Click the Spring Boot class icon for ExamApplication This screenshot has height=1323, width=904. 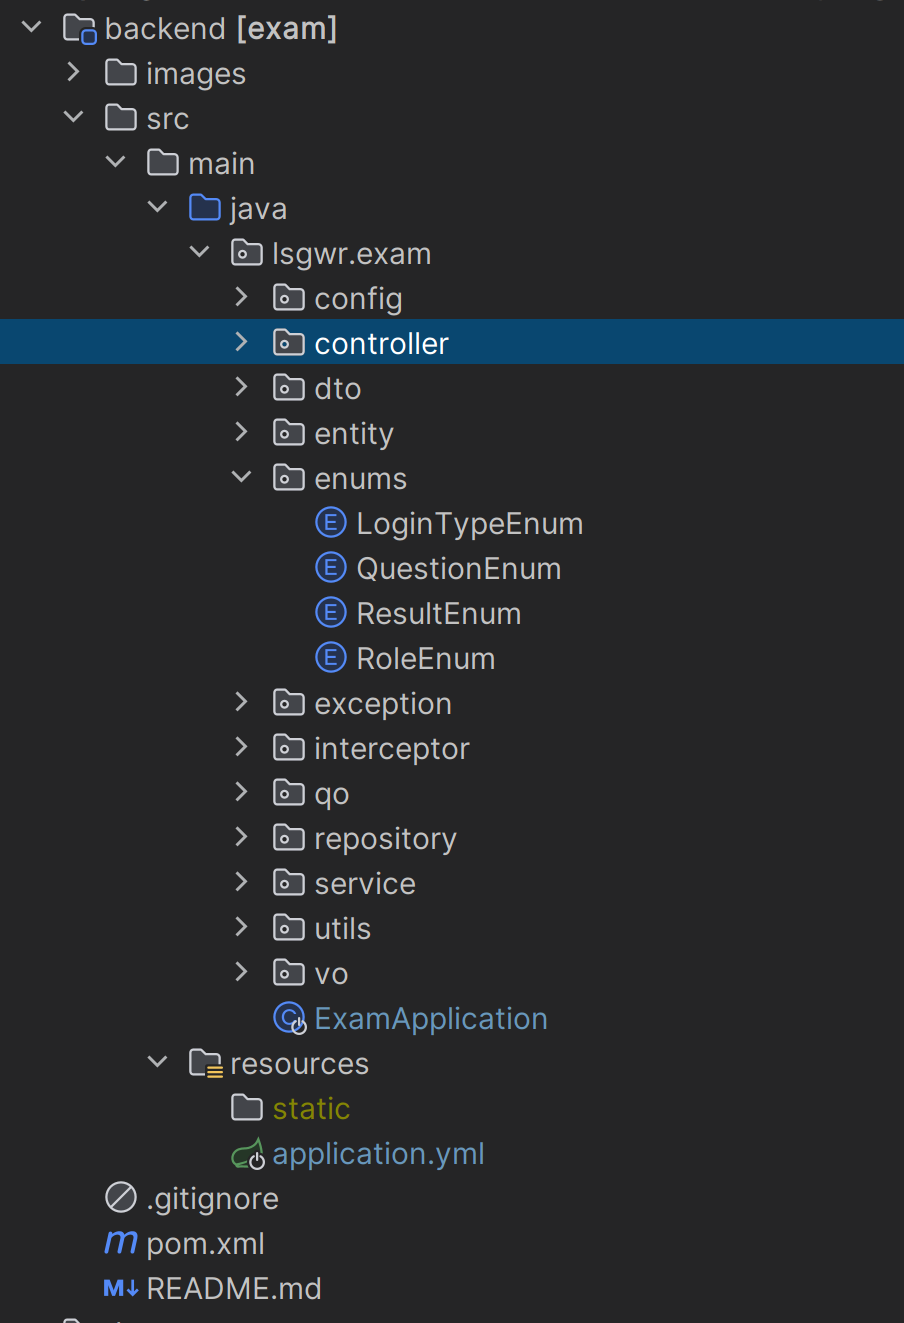[x=289, y=1018]
